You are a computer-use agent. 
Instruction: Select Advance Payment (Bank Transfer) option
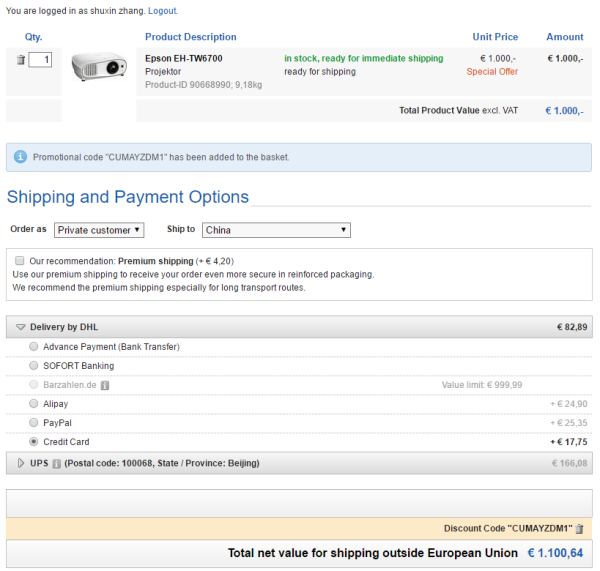tap(34, 346)
